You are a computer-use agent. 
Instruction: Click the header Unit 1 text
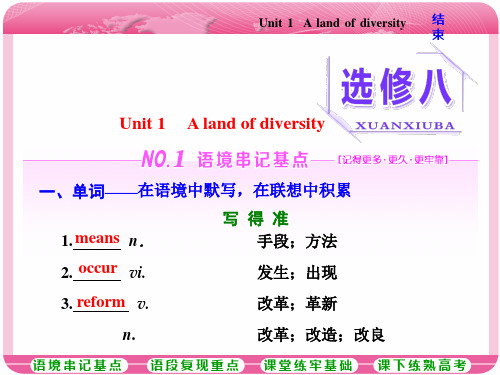tap(276, 23)
